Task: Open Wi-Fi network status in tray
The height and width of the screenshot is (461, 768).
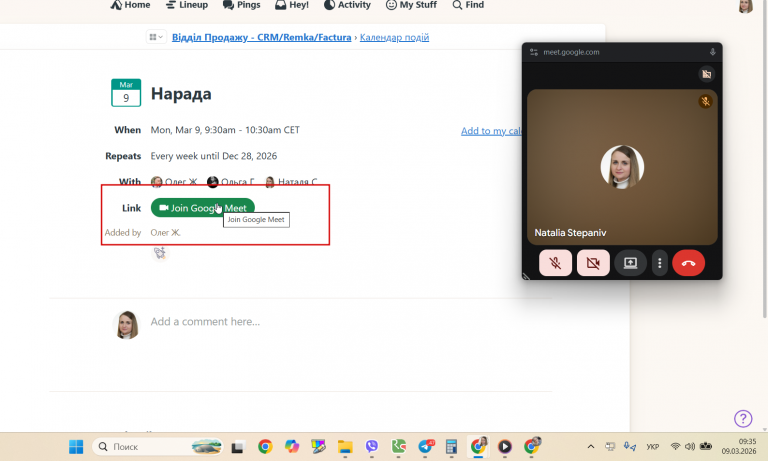Action: (675, 446)
